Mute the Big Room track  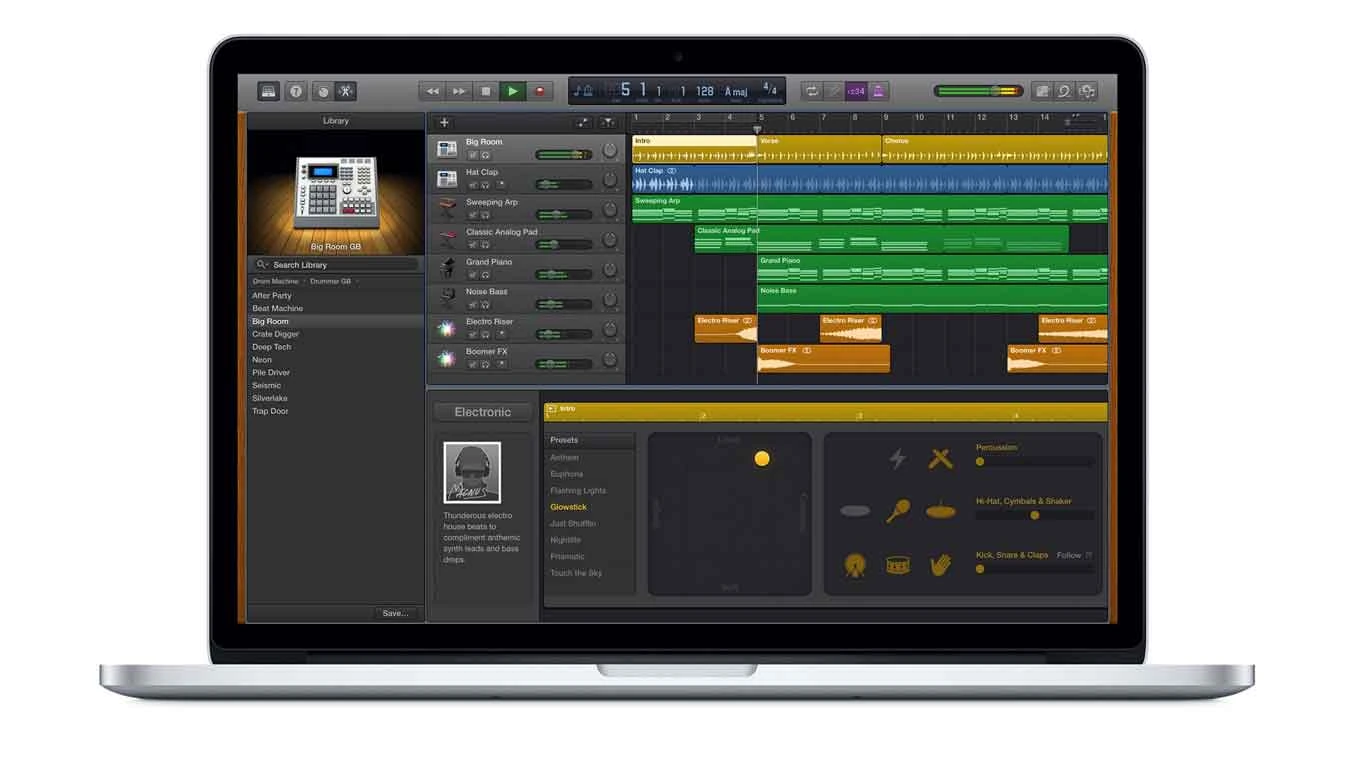coord(473,155)
